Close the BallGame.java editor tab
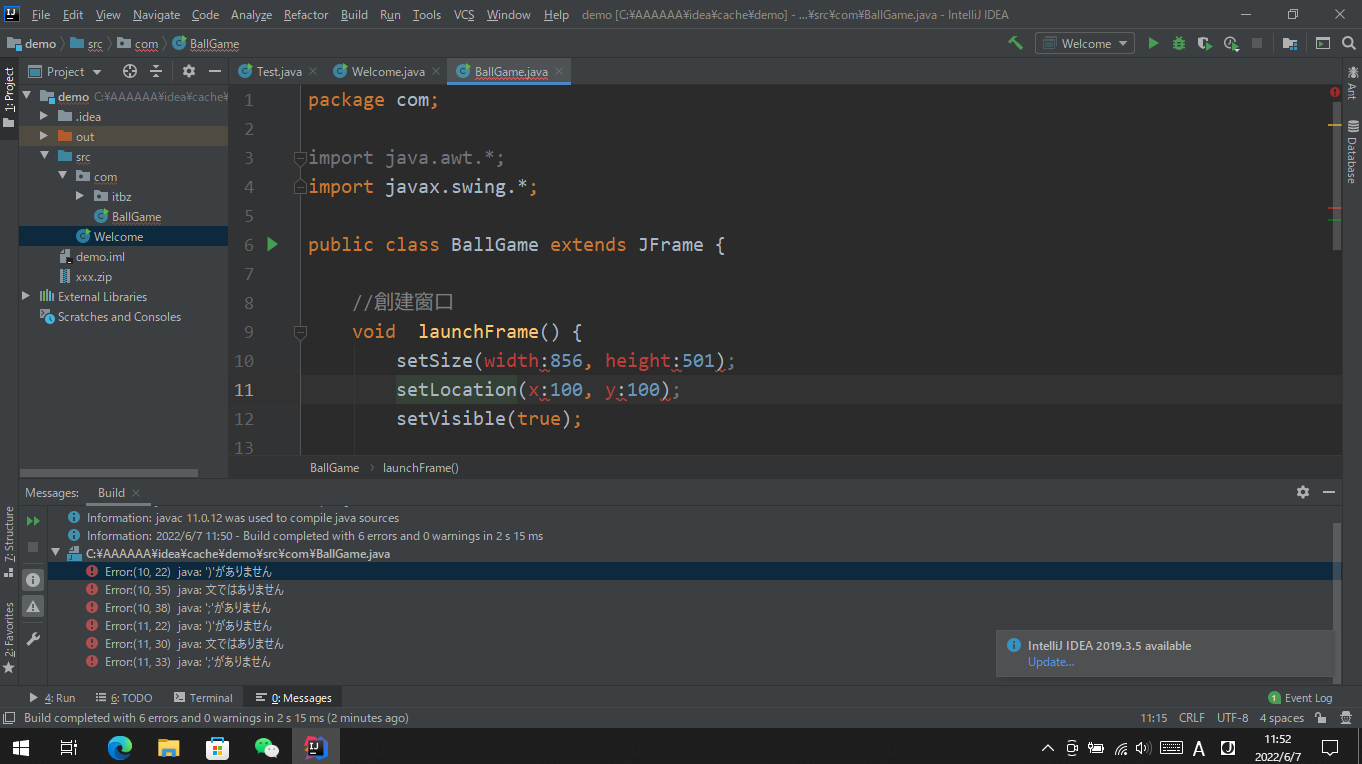 559,71
